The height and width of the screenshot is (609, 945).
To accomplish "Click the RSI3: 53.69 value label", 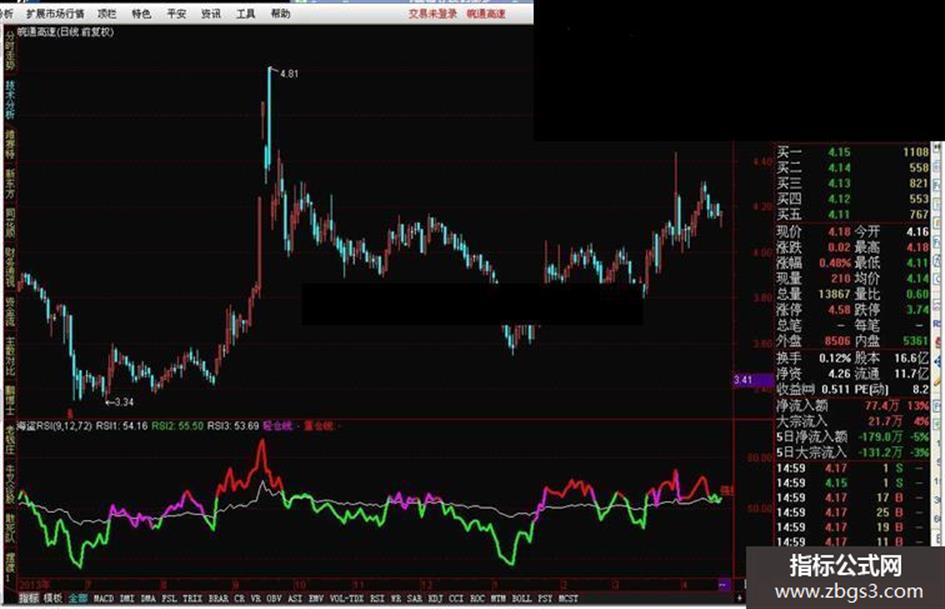I will pos(233,426).
